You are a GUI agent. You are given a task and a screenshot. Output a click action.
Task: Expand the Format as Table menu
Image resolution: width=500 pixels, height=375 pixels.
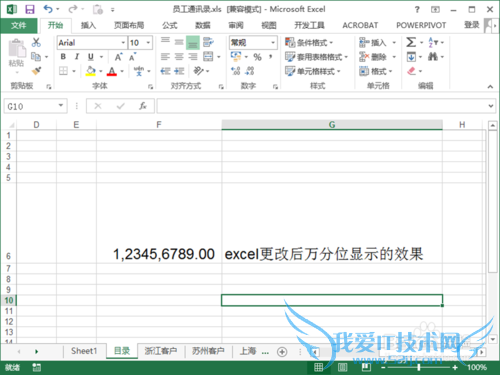(316, 57)
